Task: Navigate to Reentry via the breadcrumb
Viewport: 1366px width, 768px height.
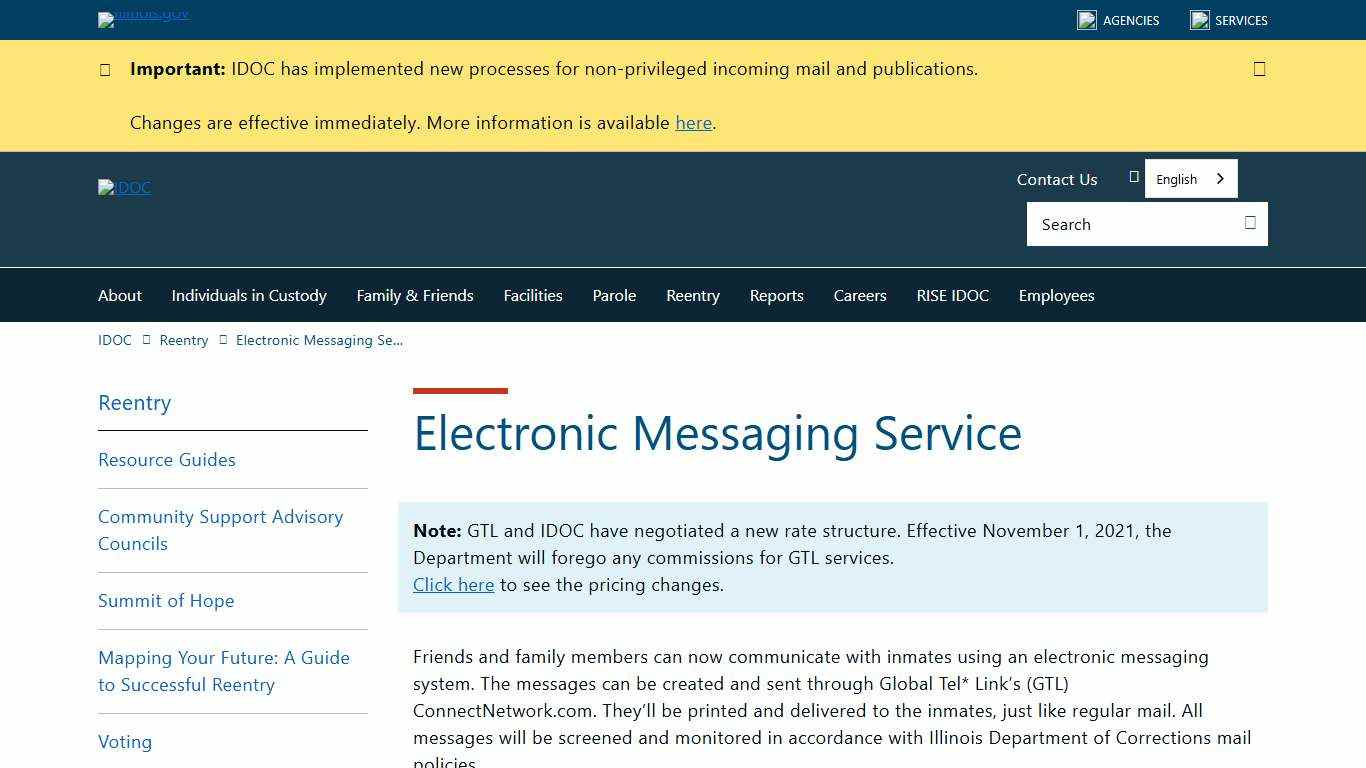Action: (x=184, y=340)
